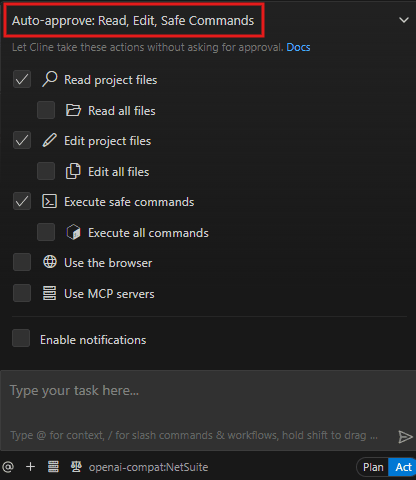Click 'Use MCP servers' label
The height and width of the screenshot is (480, 416).
point(109,294)
